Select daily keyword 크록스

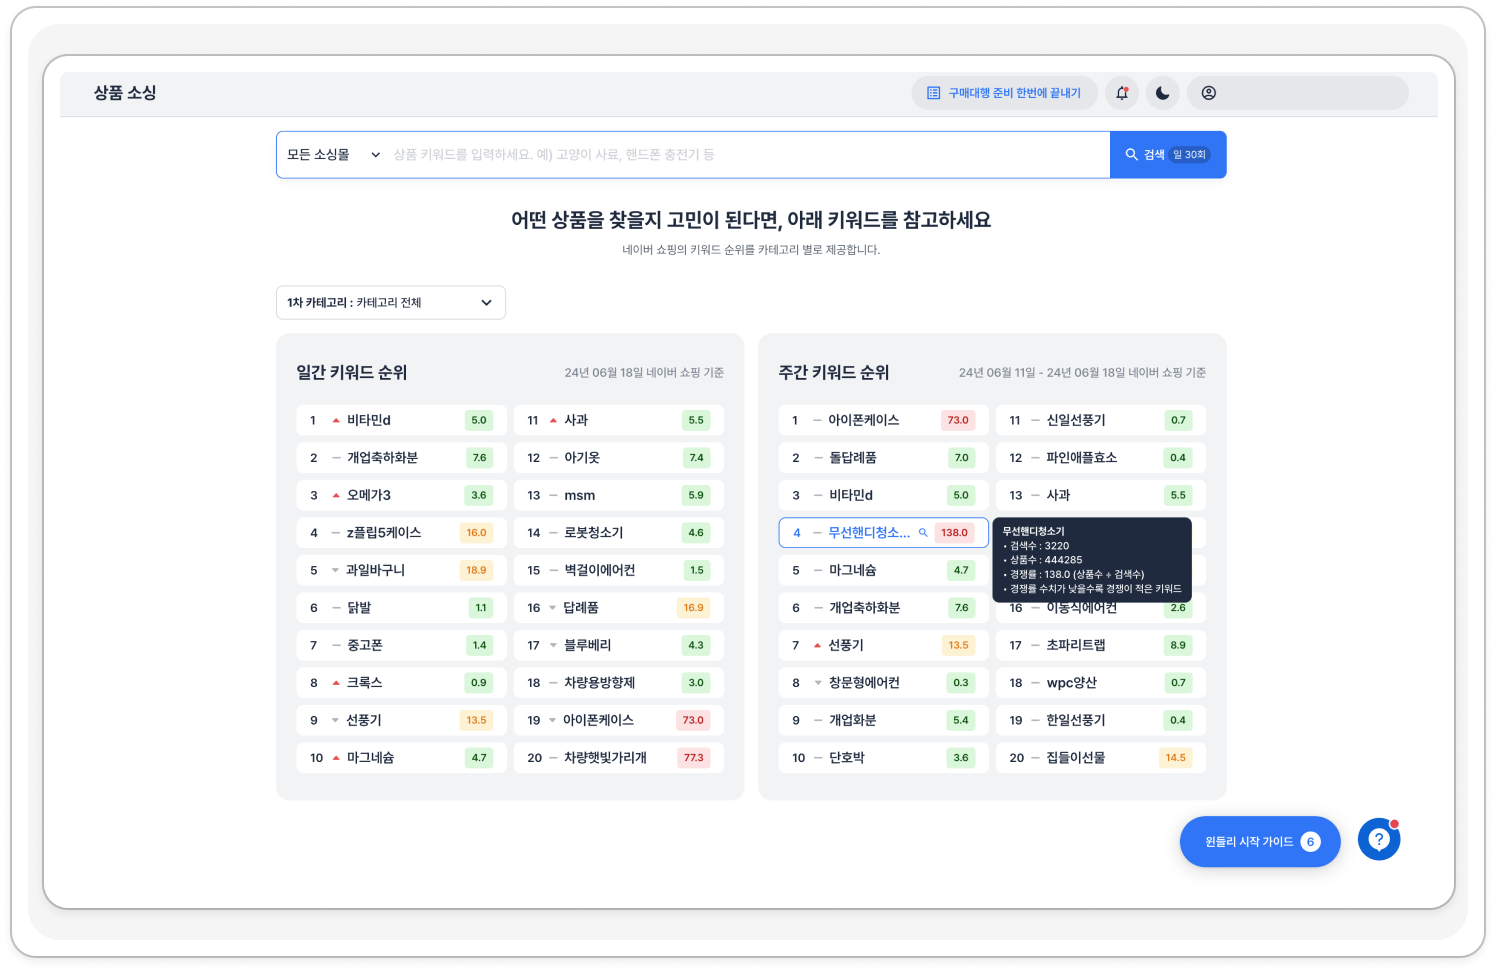coord(402,683)
